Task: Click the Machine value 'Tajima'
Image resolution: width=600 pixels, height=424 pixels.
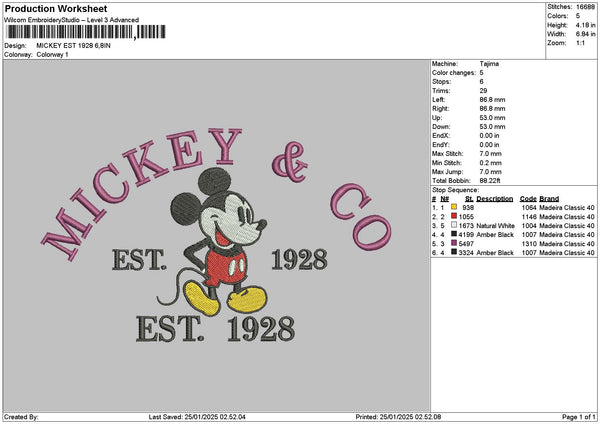Action: pos(489,64)
